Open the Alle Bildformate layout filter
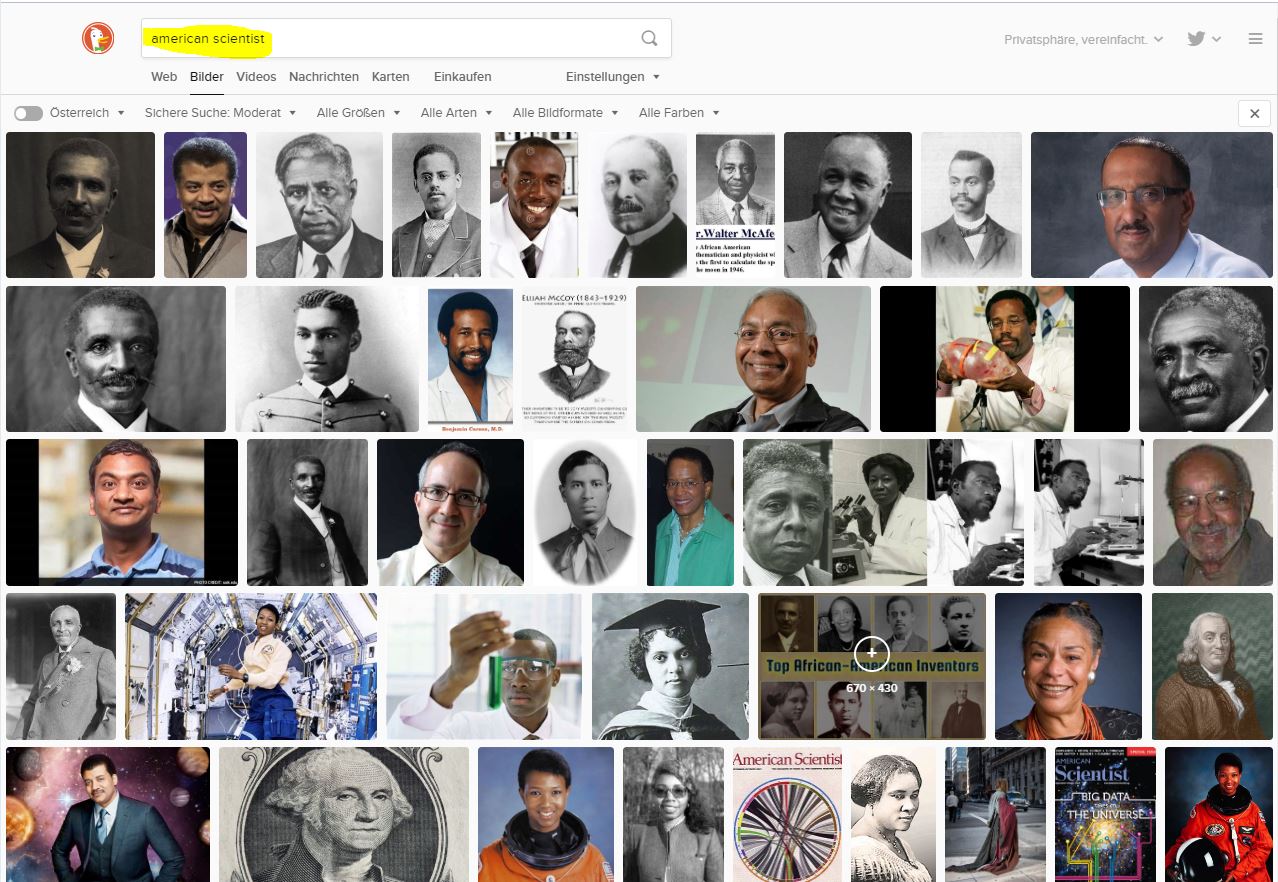Image resolution: width=1278 pixels, height=882 pixels. (x=565, y=113)
